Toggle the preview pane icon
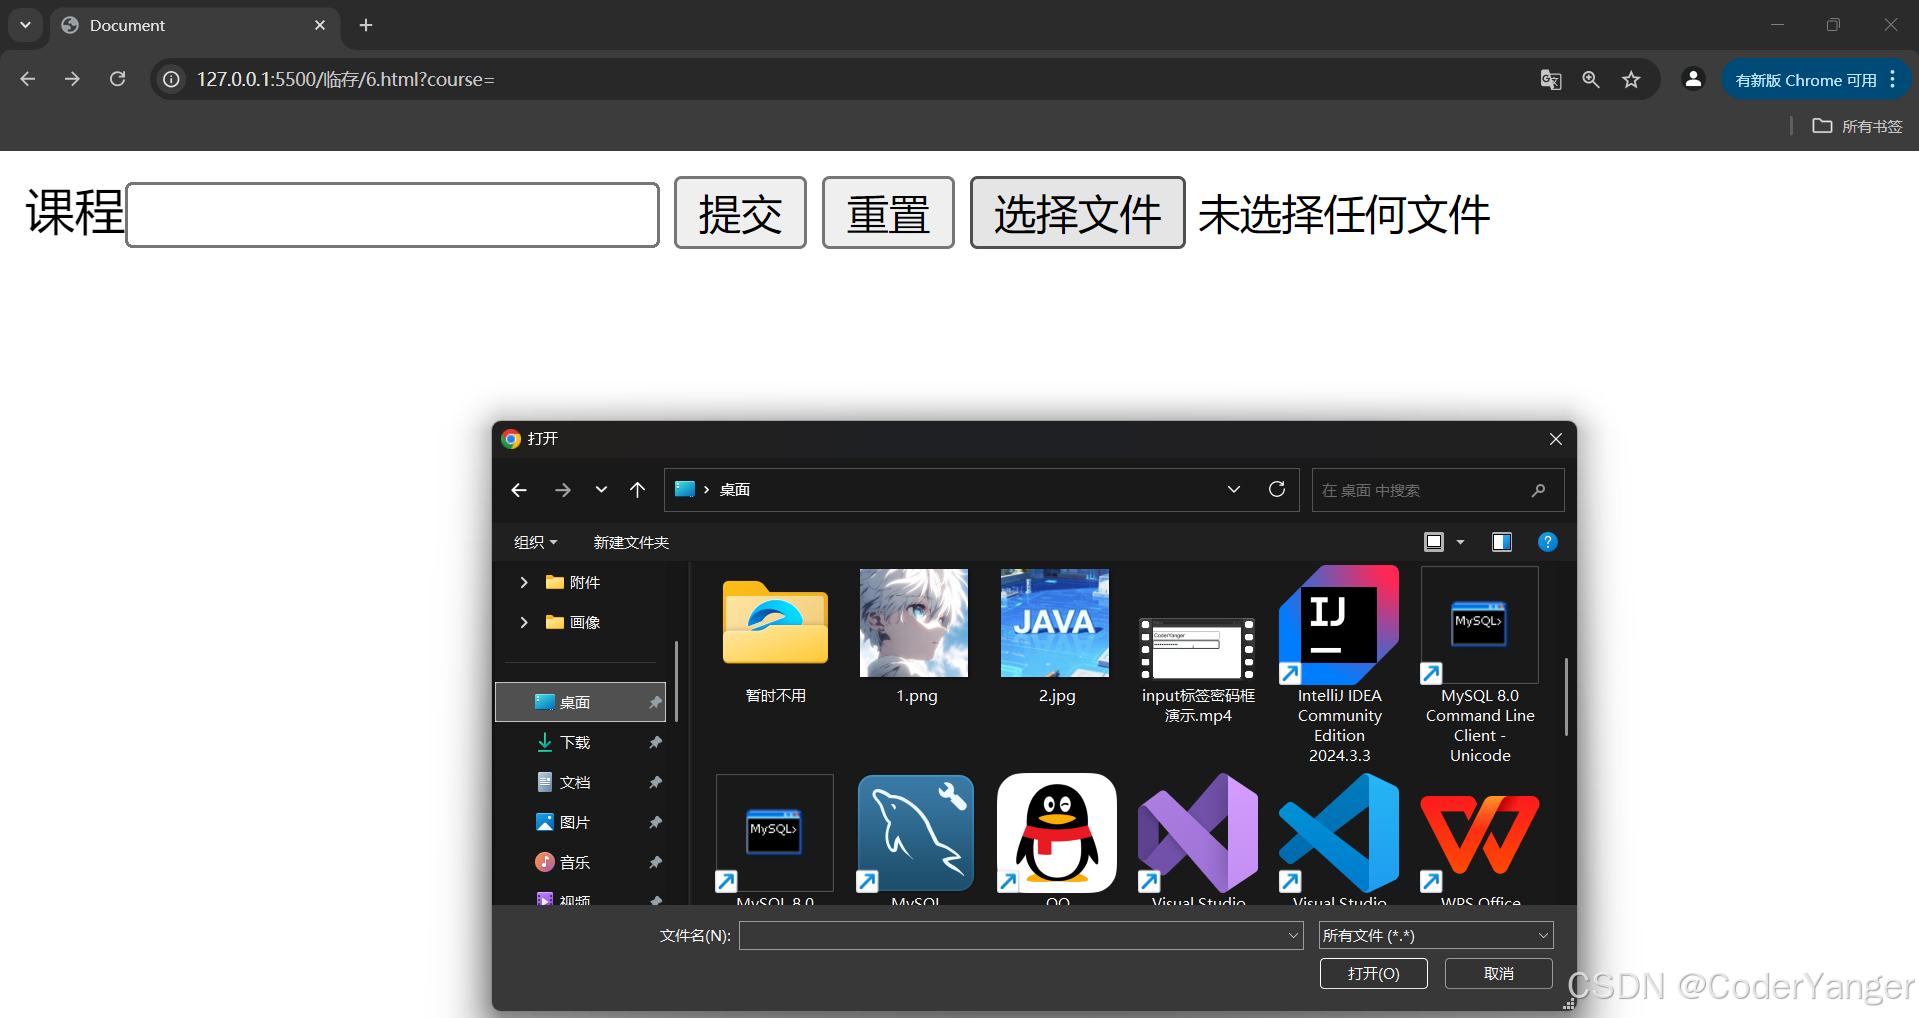1919x1018 pixels. pos(1502,542)
